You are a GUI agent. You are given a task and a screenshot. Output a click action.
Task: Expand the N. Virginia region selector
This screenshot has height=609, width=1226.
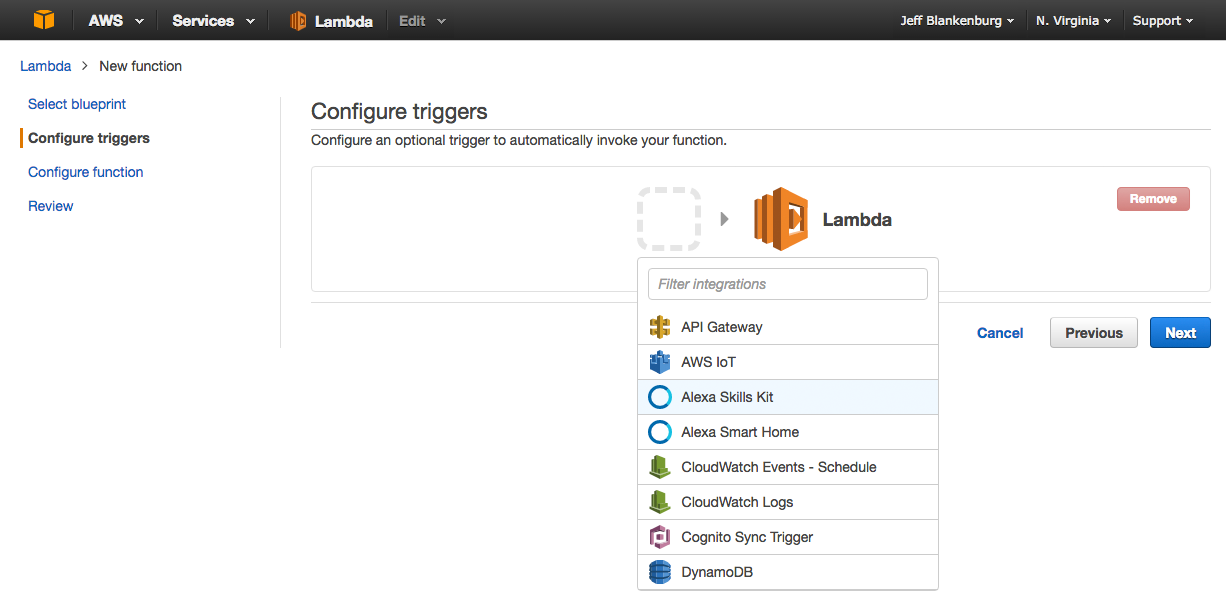click(x=1073, y=21)
